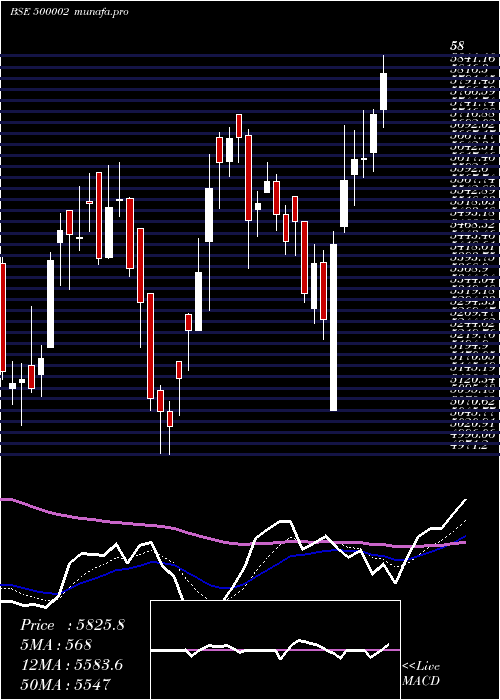Select the '12MA : 5583.6' value
500x700 pixels.
71,665
